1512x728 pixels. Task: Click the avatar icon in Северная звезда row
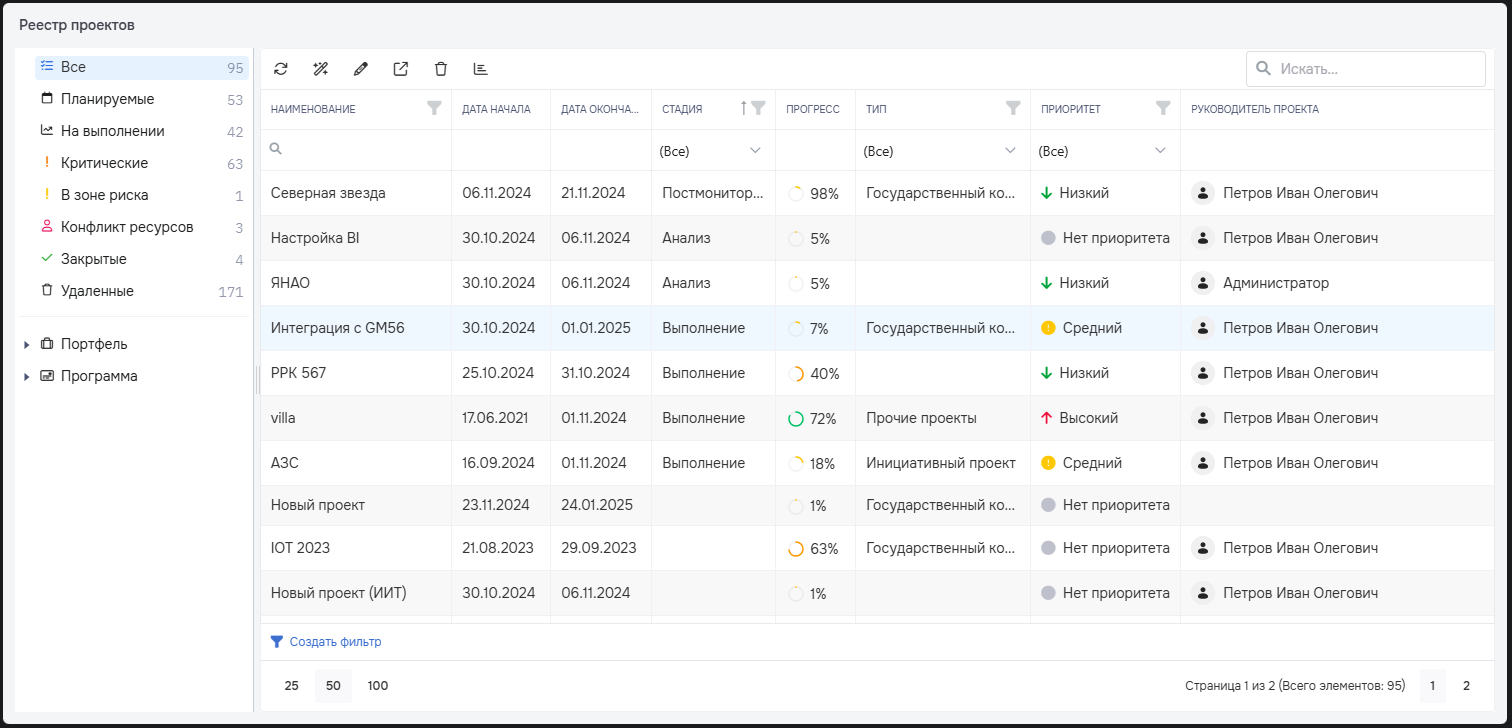point(1203,193)
